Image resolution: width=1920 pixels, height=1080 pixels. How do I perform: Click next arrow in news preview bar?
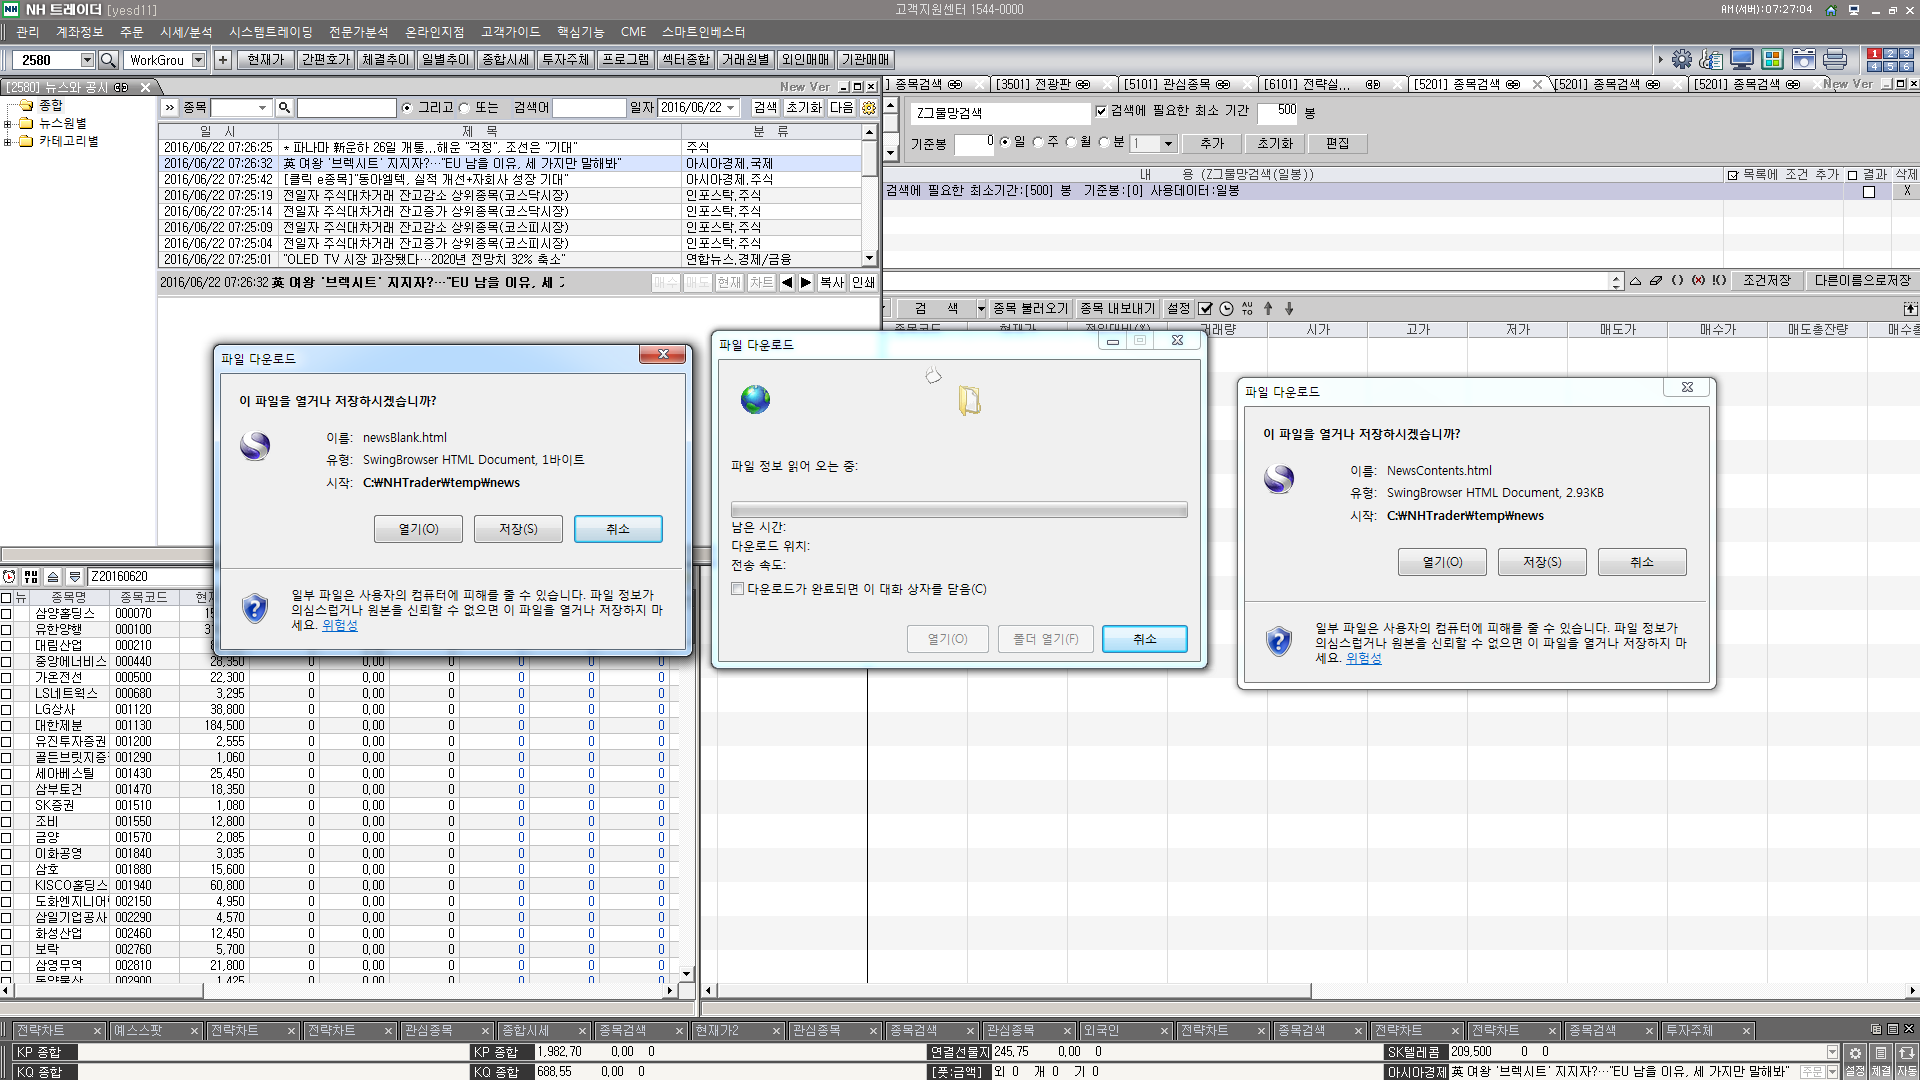click(806, 283)
